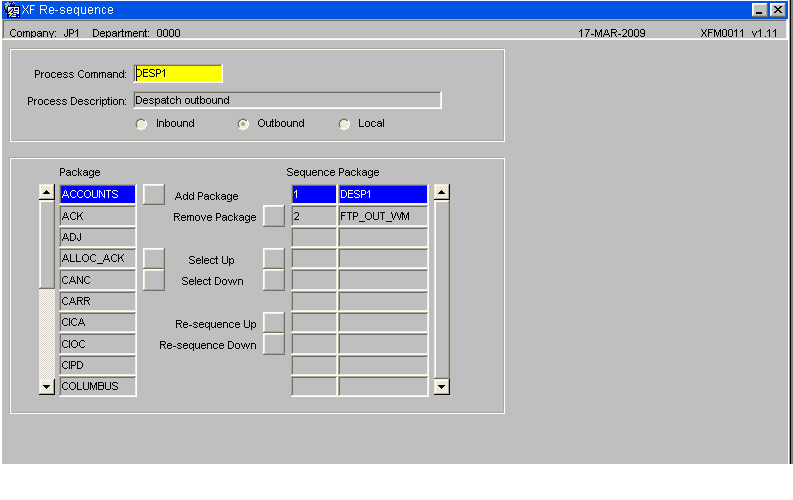Select the CARR package row
Viewport: 793px width, 500px height.
pyautogui.click(x=98, y=301)
